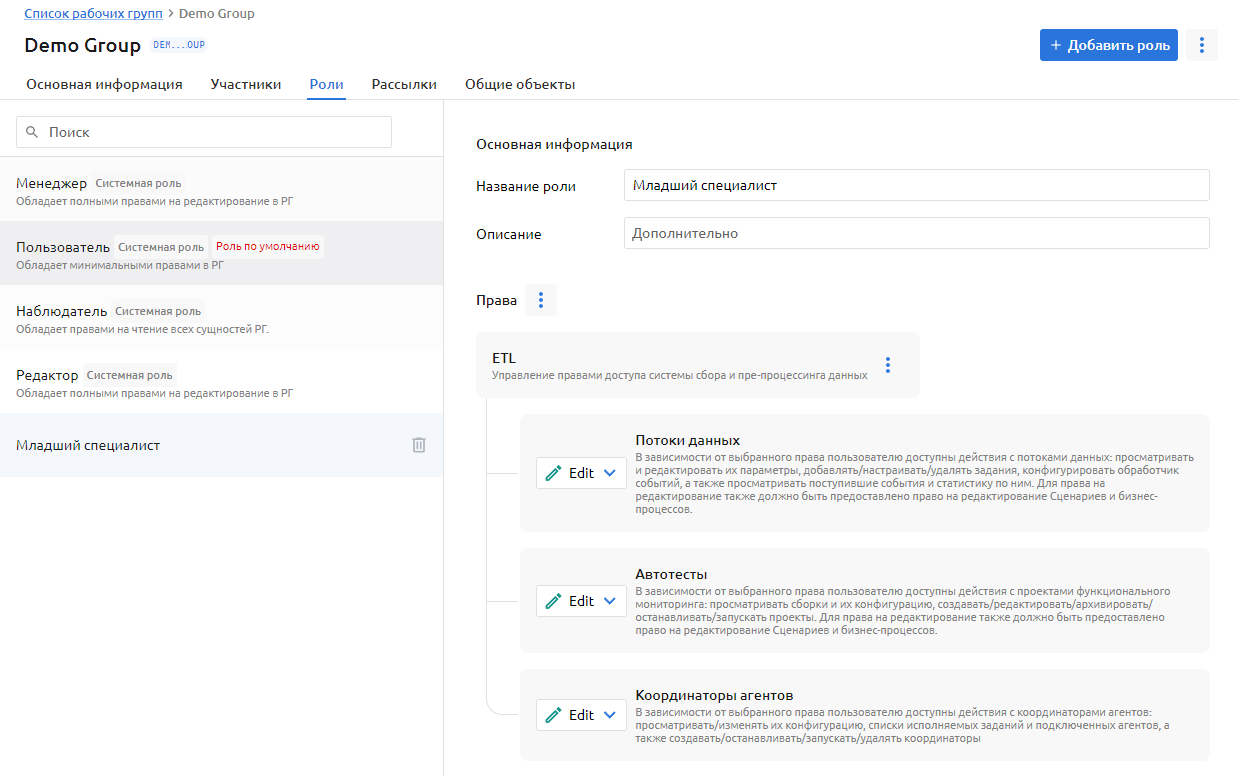Open page options menu in header
Screen dimensions: 1238x776
1201,45
